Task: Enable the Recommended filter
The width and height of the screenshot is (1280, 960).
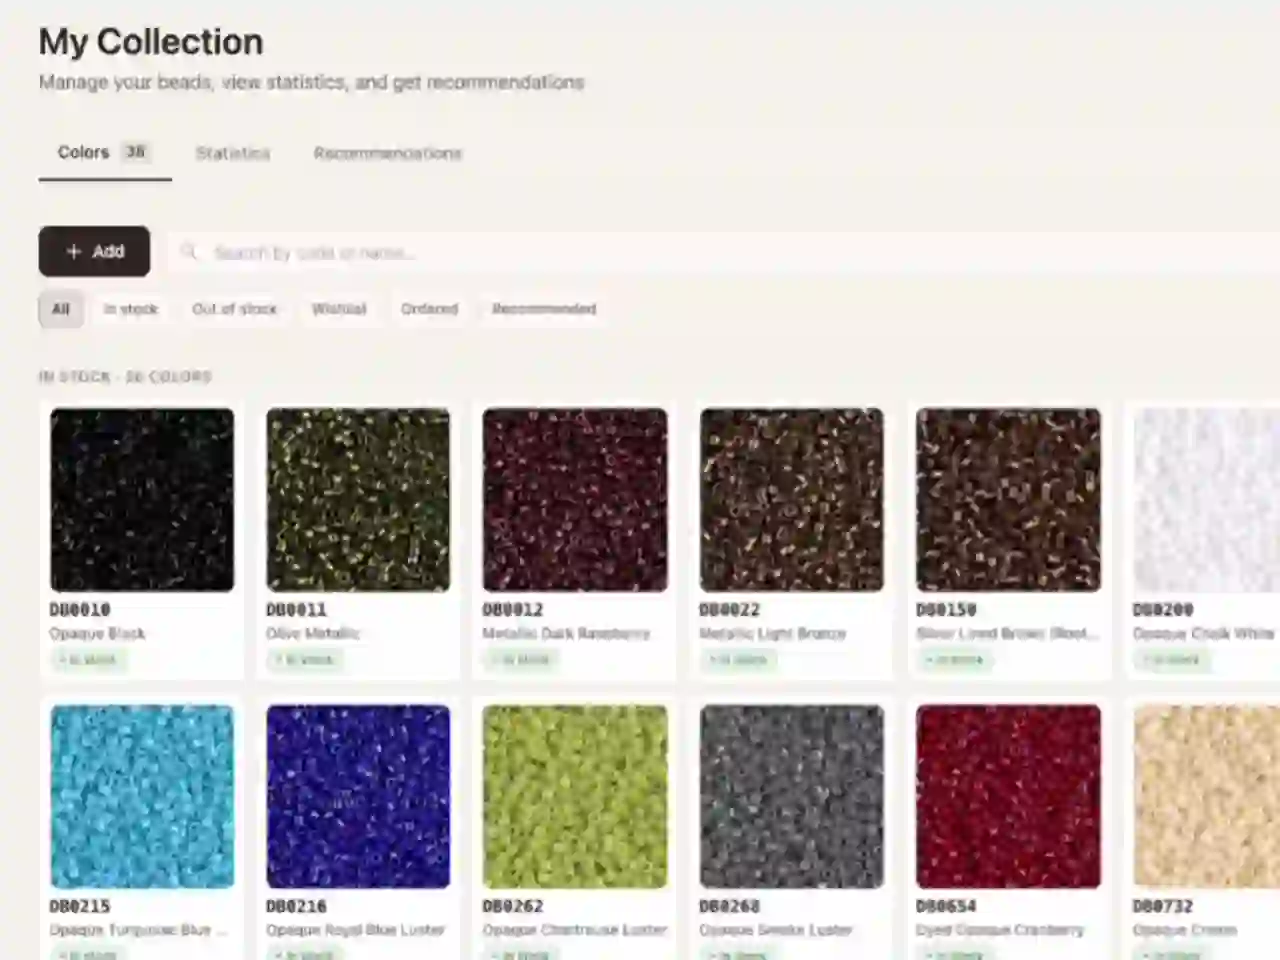Action: [x=544, y=309]
